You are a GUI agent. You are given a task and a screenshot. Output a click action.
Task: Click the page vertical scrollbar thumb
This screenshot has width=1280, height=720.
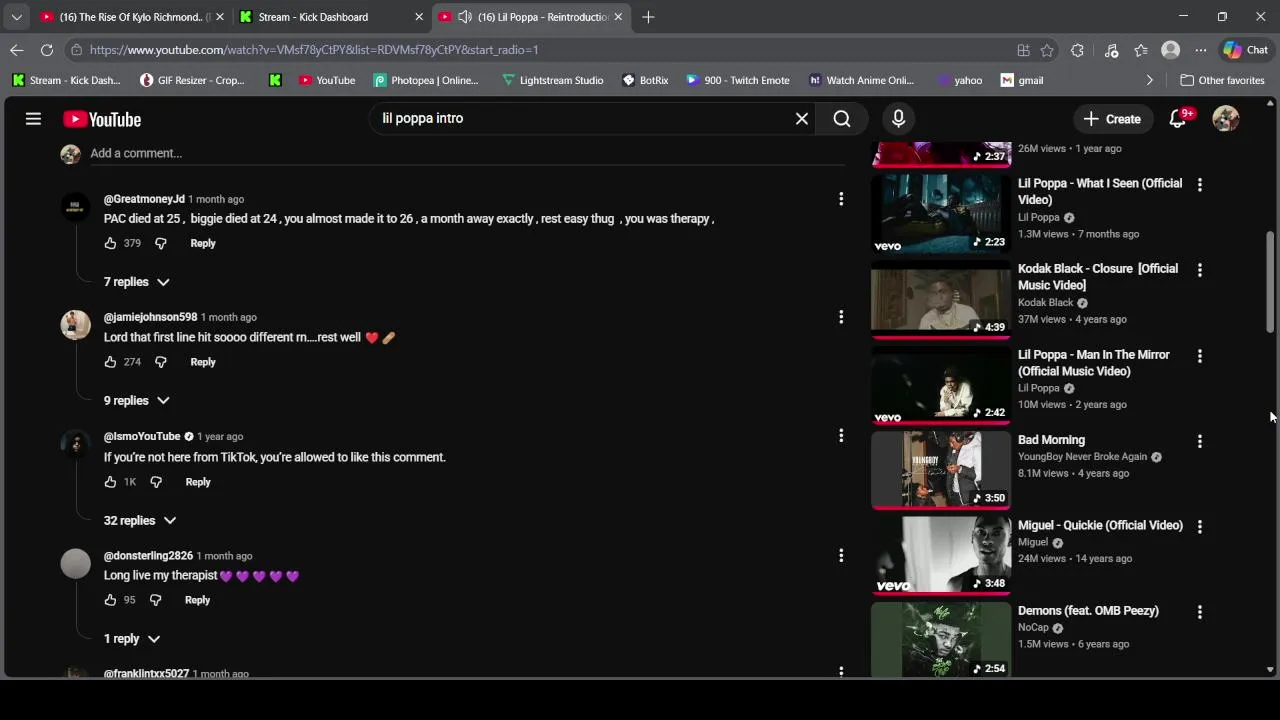tap(1271, 282)
